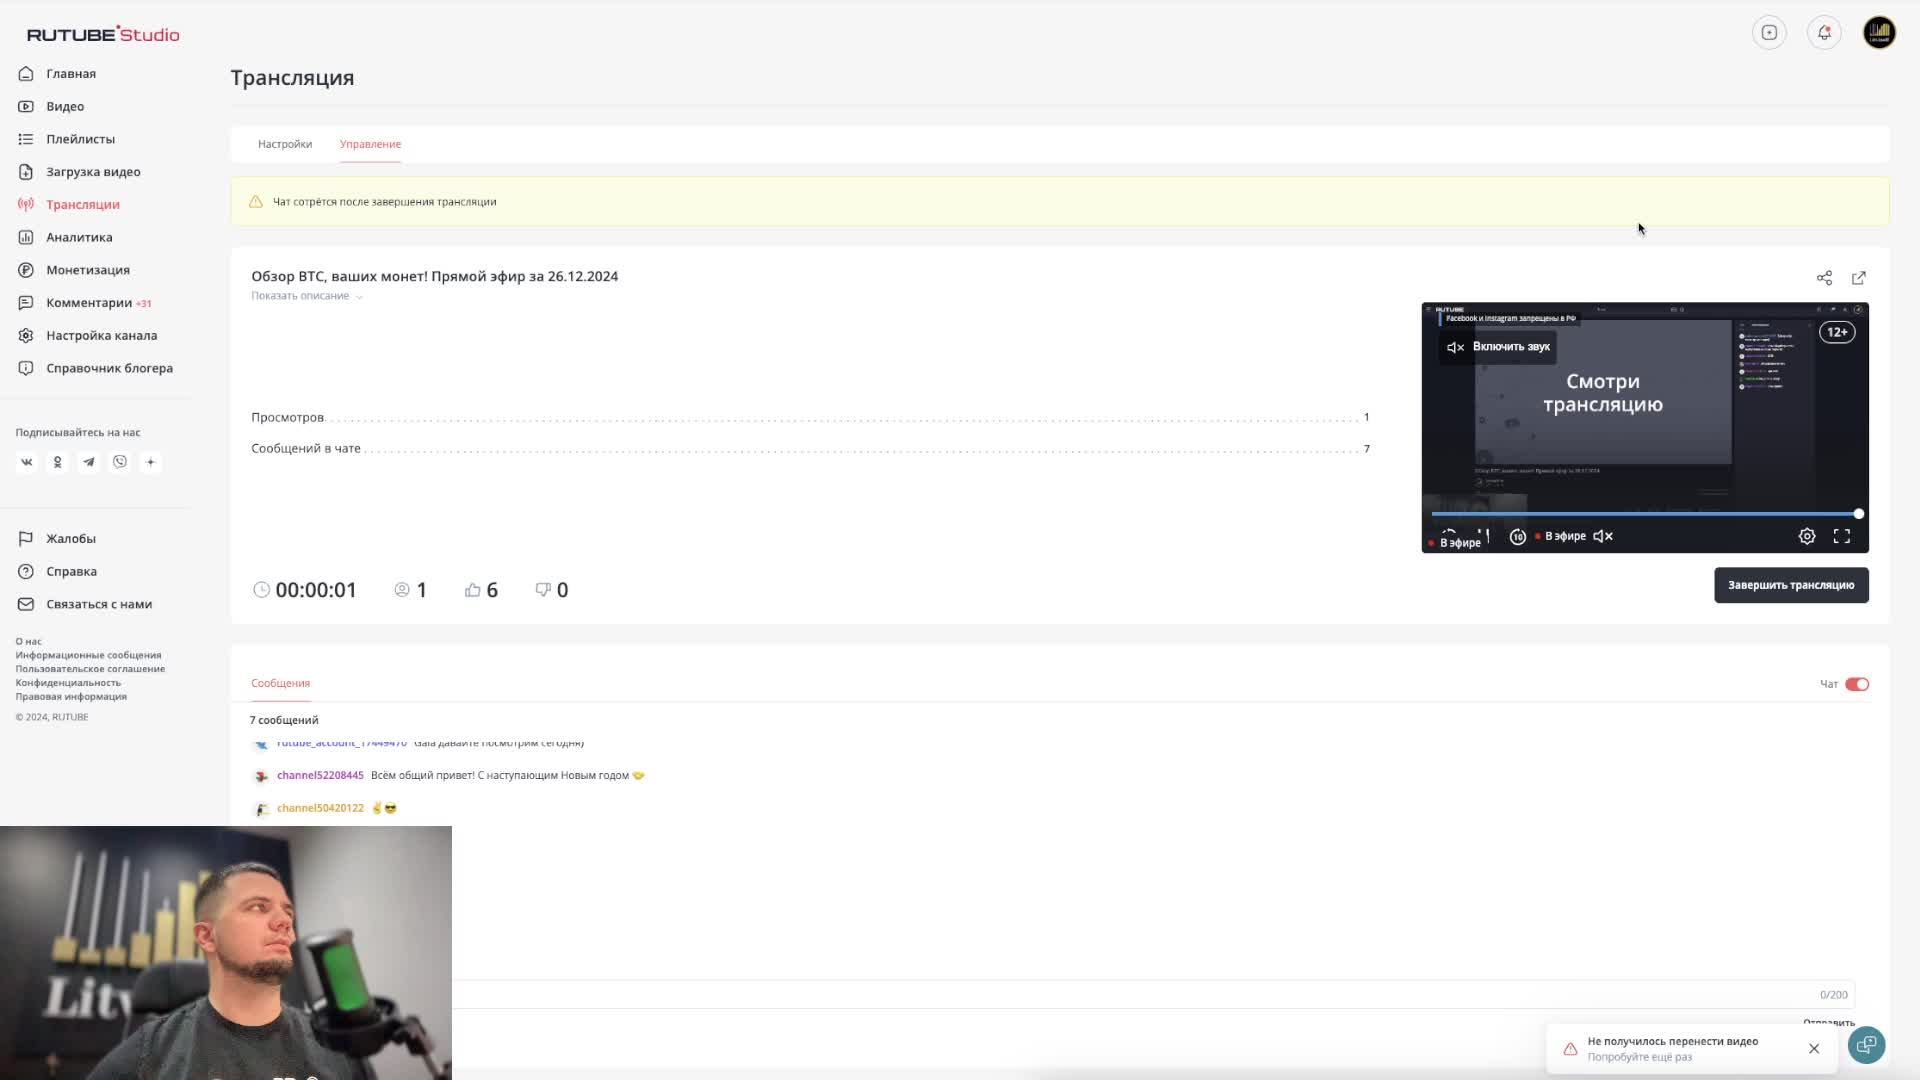
Task: Click the Справочник блогера icon
Action: pyautogui.click(x=26, y=368)
